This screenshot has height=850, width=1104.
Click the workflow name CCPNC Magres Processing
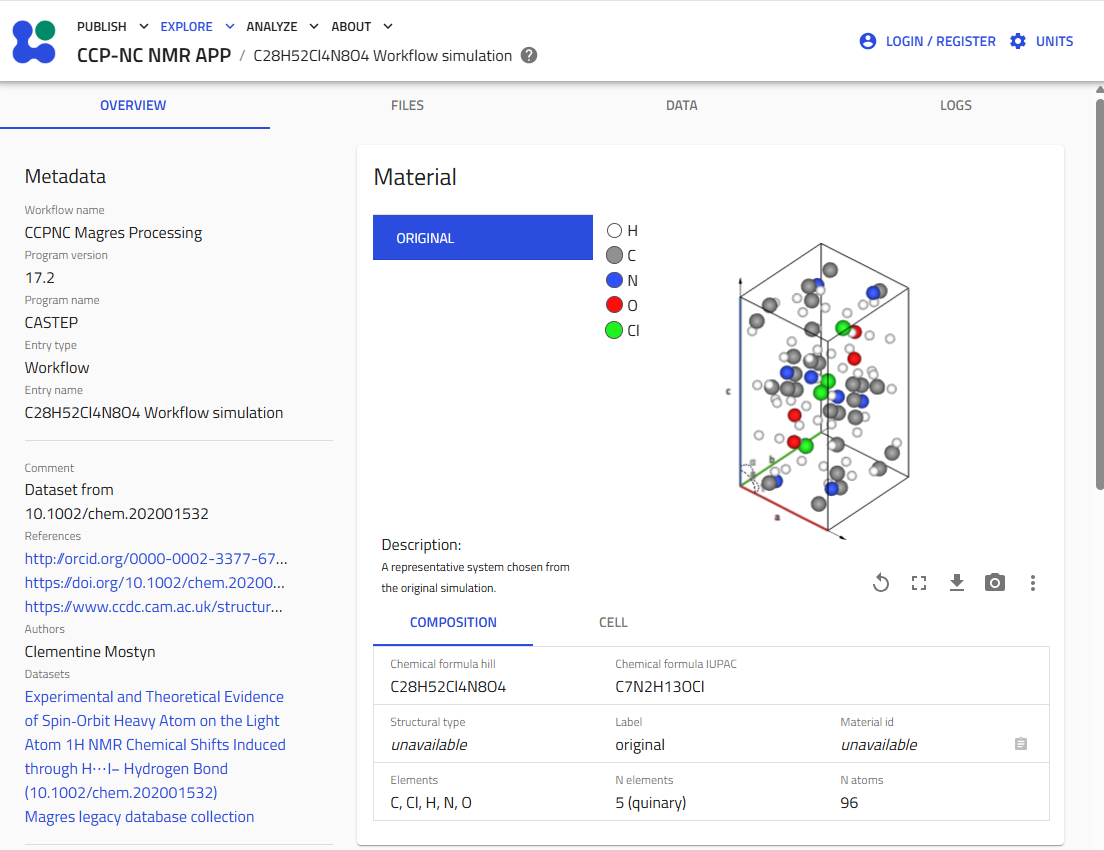113,233
